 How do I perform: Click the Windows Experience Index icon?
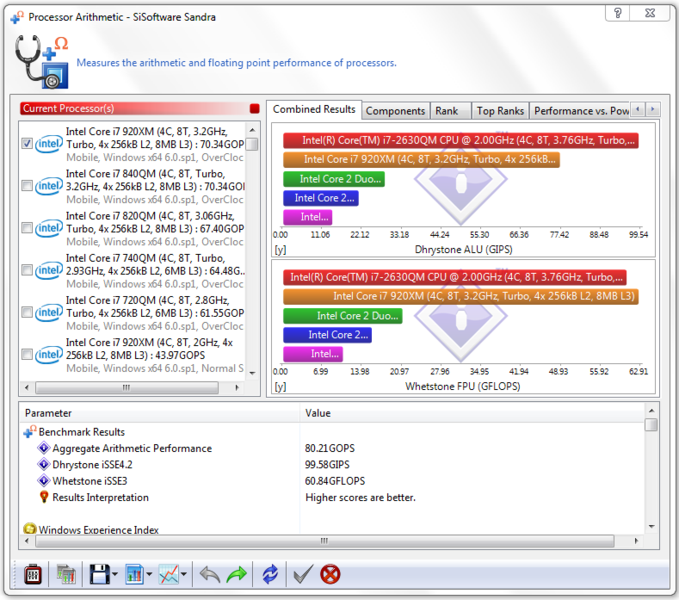click(x=30, y=529)
